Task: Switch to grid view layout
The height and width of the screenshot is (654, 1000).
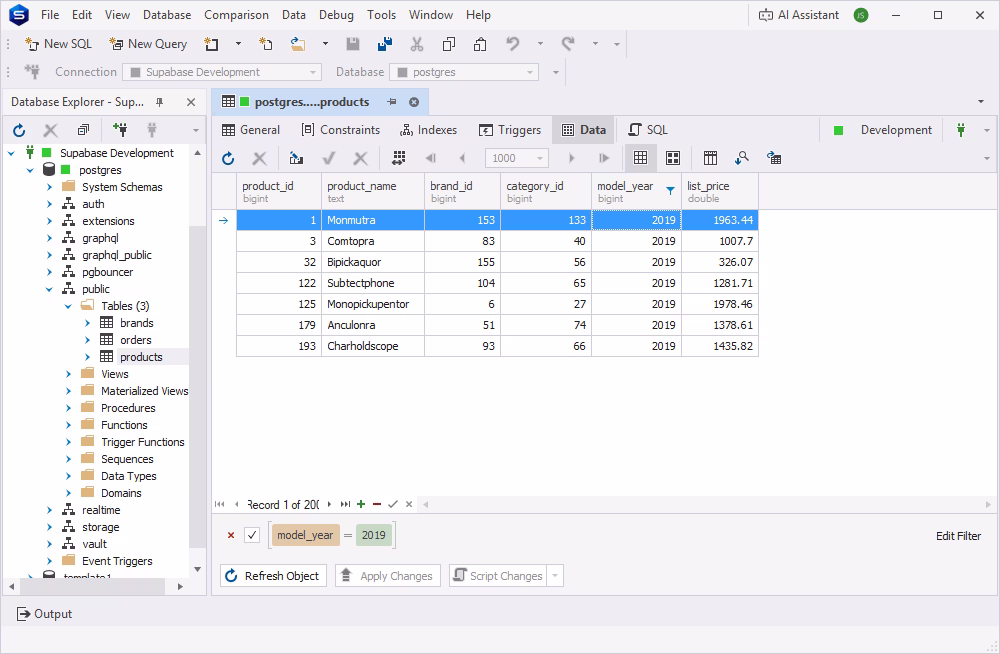Action: click(640, 158)
